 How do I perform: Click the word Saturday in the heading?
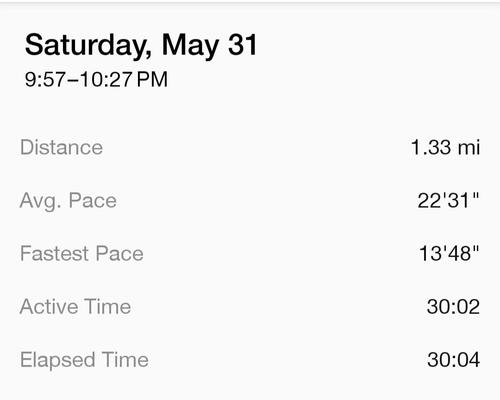(87, 46)
